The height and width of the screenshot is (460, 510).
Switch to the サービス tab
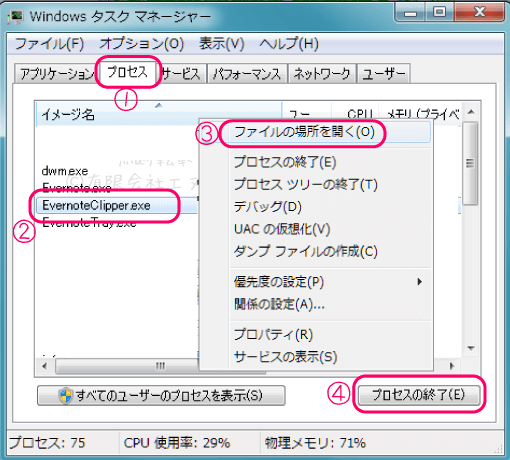[182, 74]
